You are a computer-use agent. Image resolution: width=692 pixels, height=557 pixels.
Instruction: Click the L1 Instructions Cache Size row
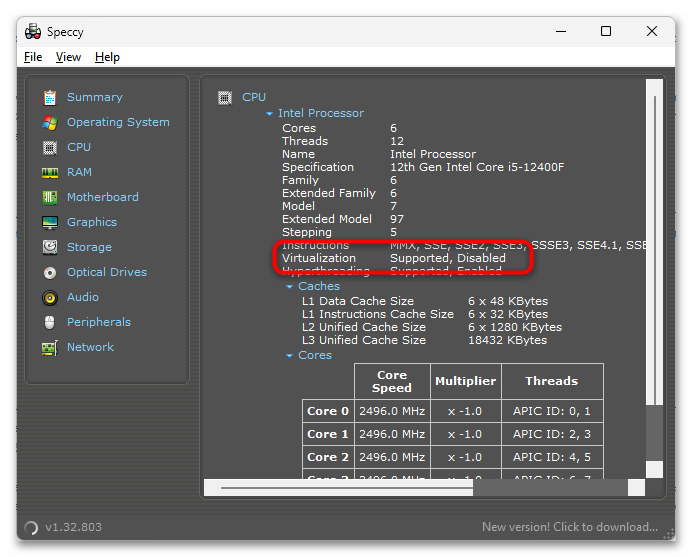point(425,314)
